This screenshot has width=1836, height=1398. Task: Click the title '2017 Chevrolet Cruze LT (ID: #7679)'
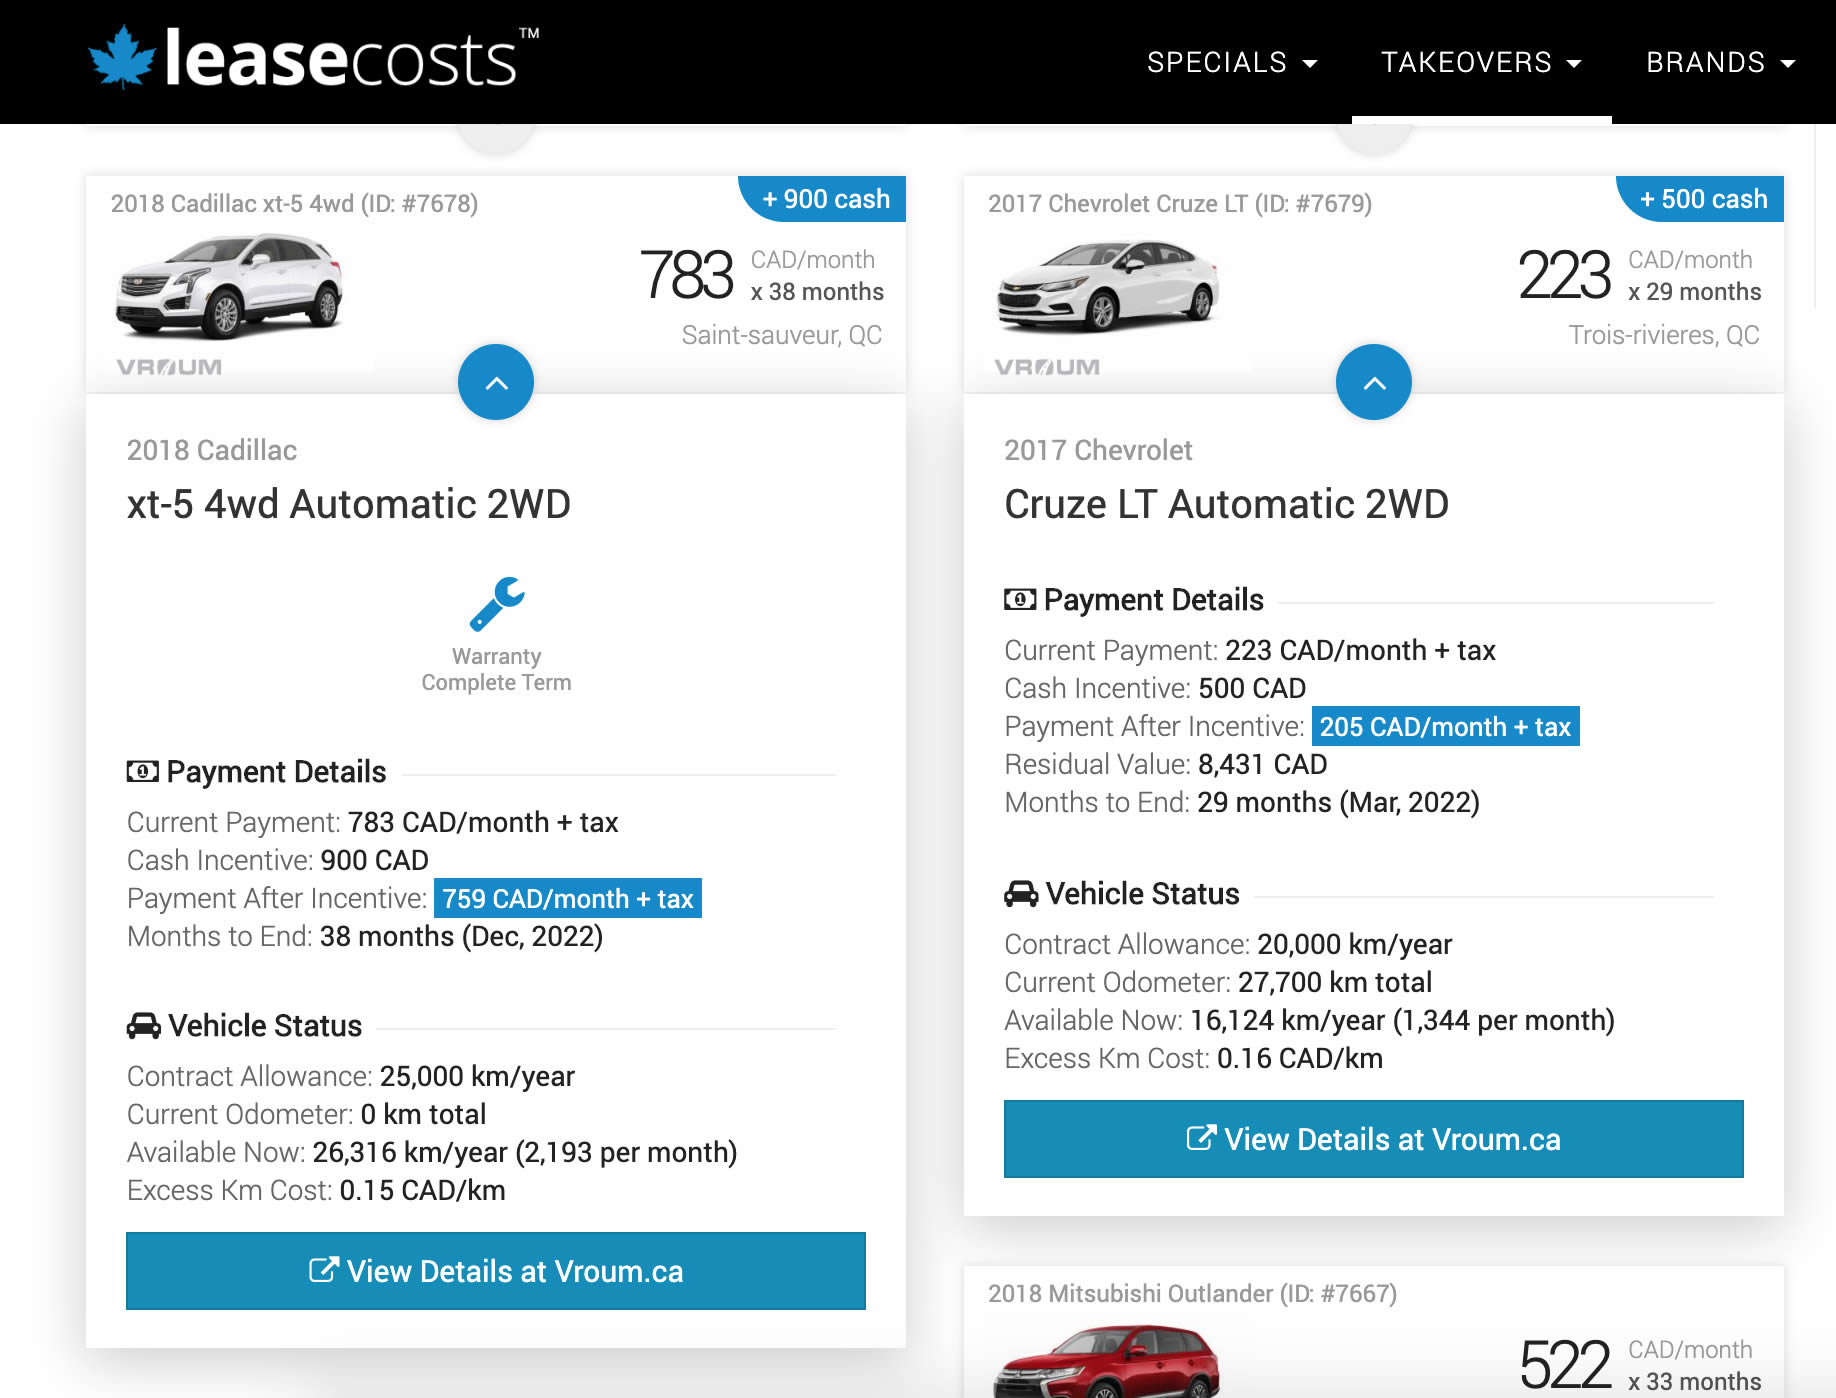[x=1180, y=204]
